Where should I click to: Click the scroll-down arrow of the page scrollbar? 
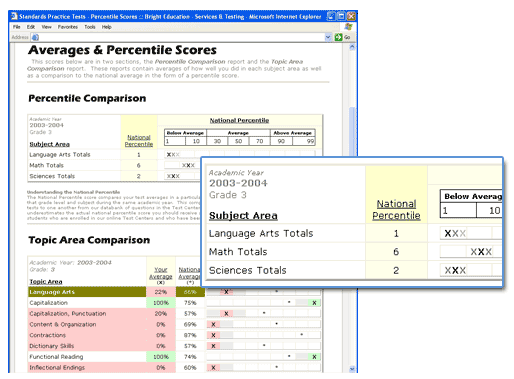click(x=352, y=369)
